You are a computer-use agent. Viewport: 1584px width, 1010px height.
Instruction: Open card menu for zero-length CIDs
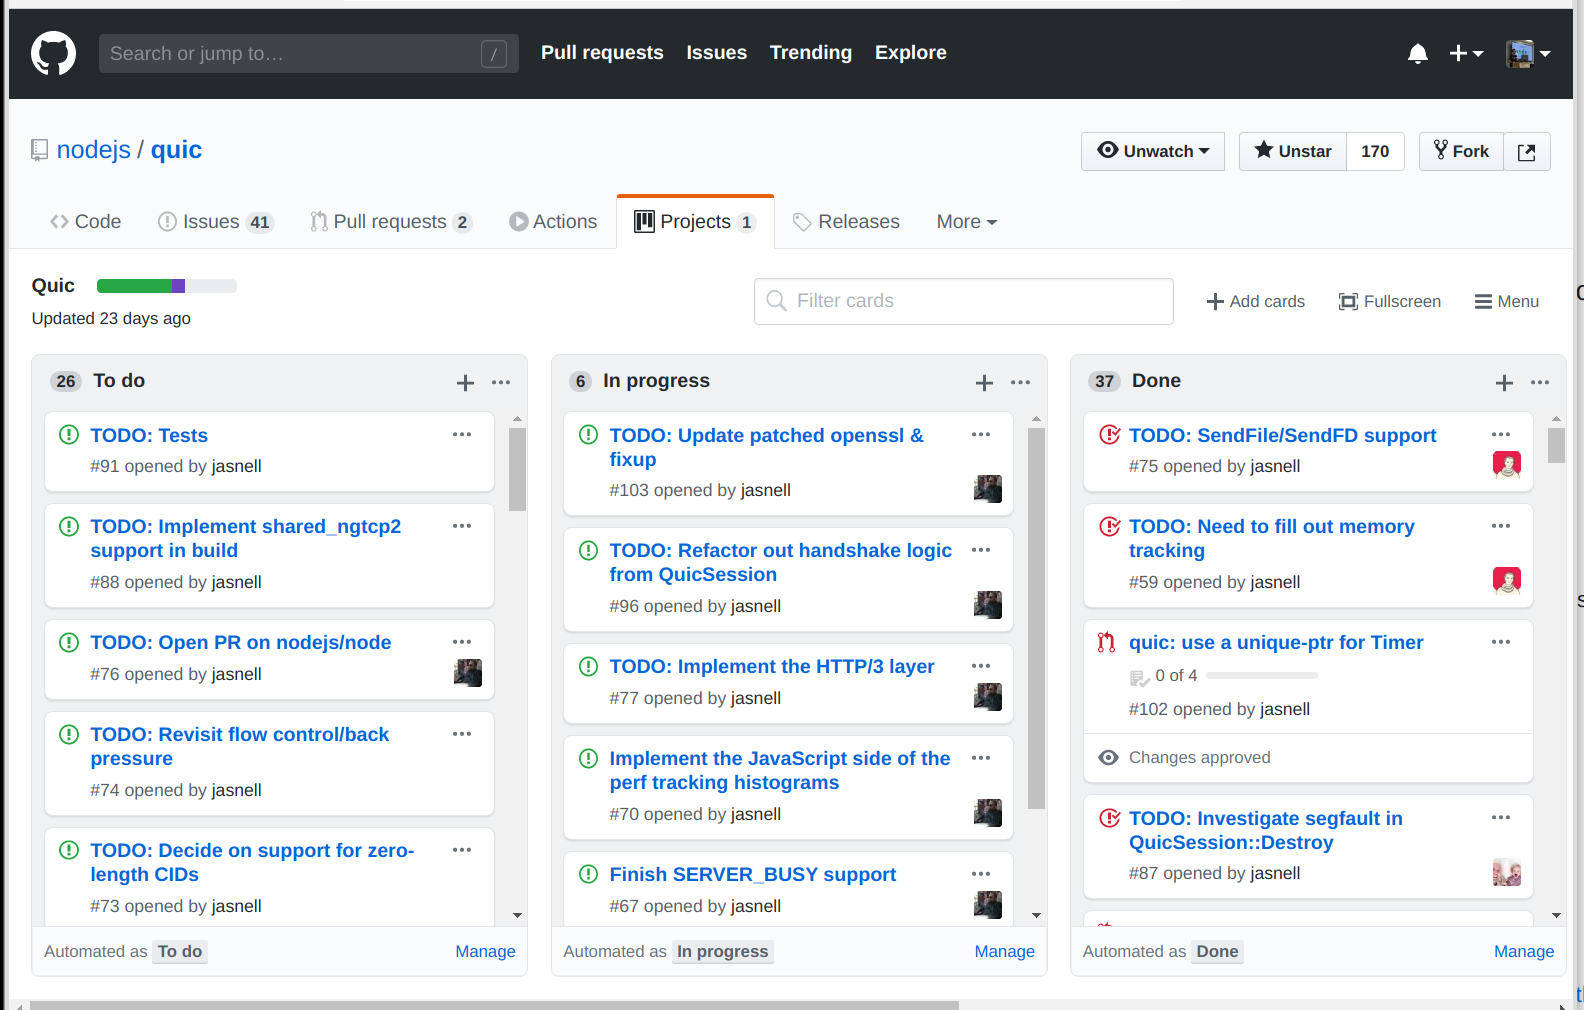[462, 850]
